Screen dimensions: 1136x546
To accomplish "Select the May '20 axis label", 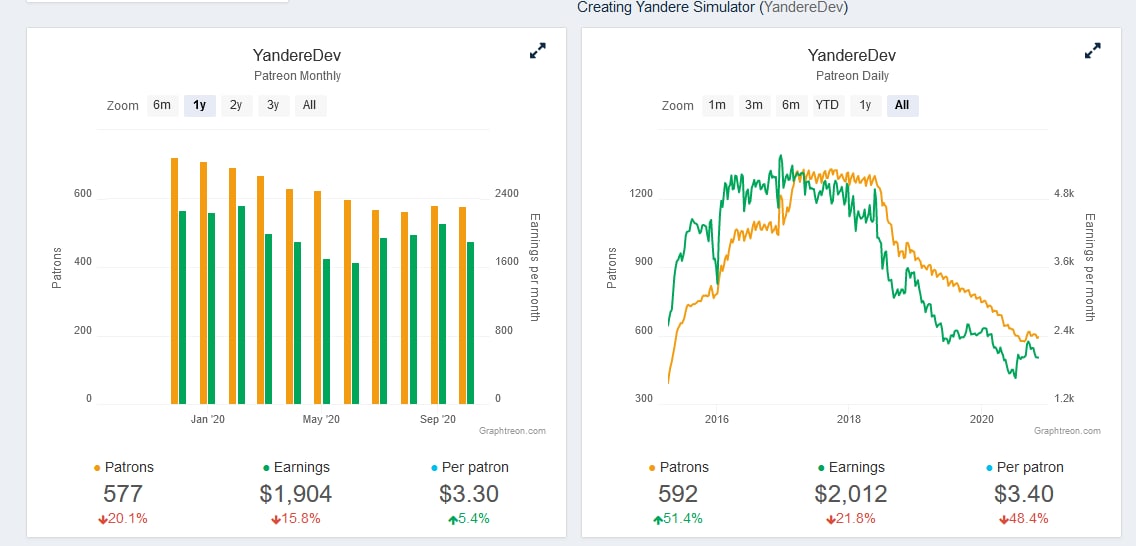I will [x=322, y=419].
